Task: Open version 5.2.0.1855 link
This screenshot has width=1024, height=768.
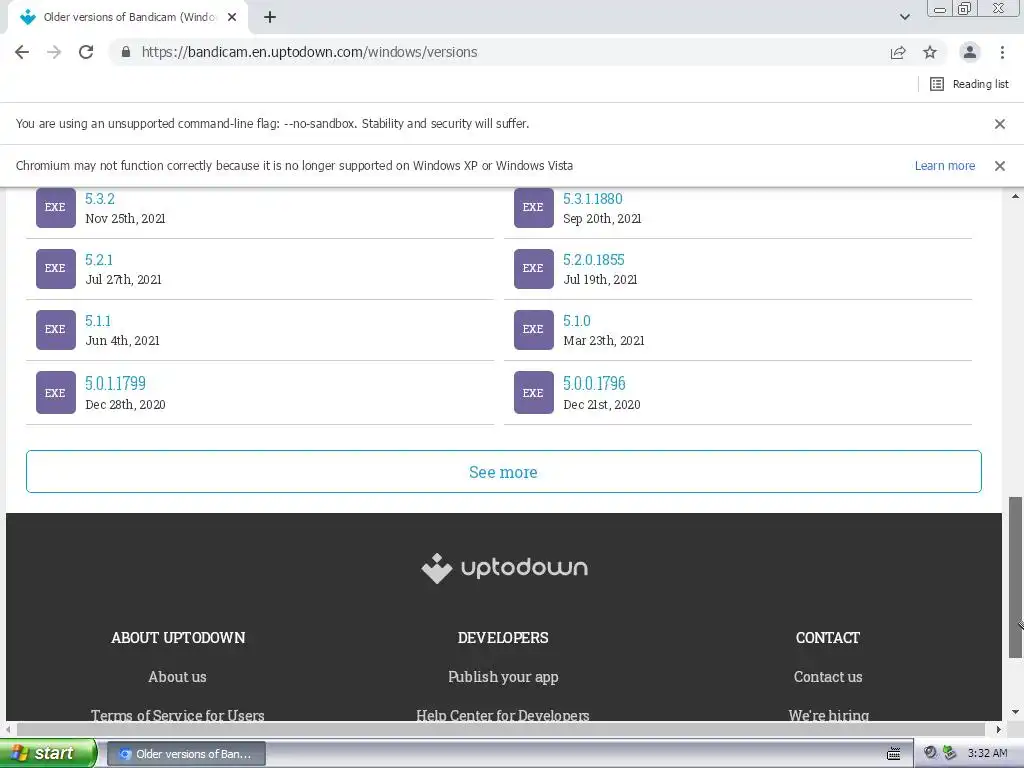Action: (x=594, y=260)
